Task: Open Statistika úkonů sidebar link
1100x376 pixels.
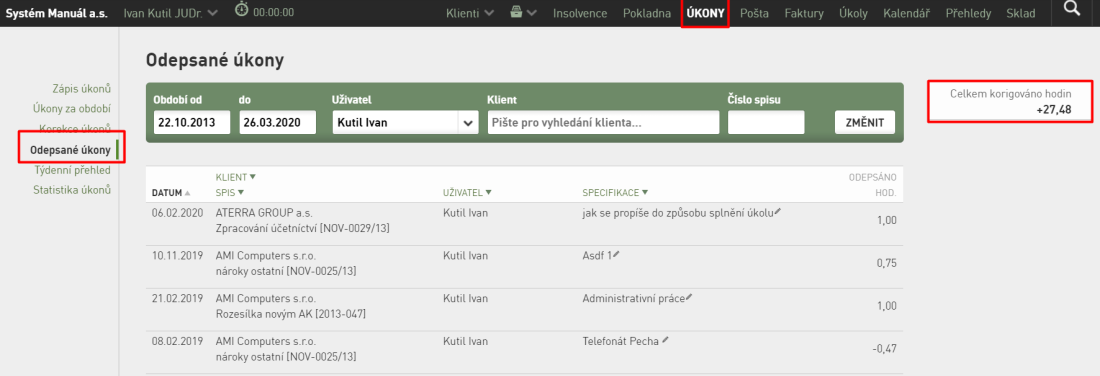Action: [x=72, y=189]
